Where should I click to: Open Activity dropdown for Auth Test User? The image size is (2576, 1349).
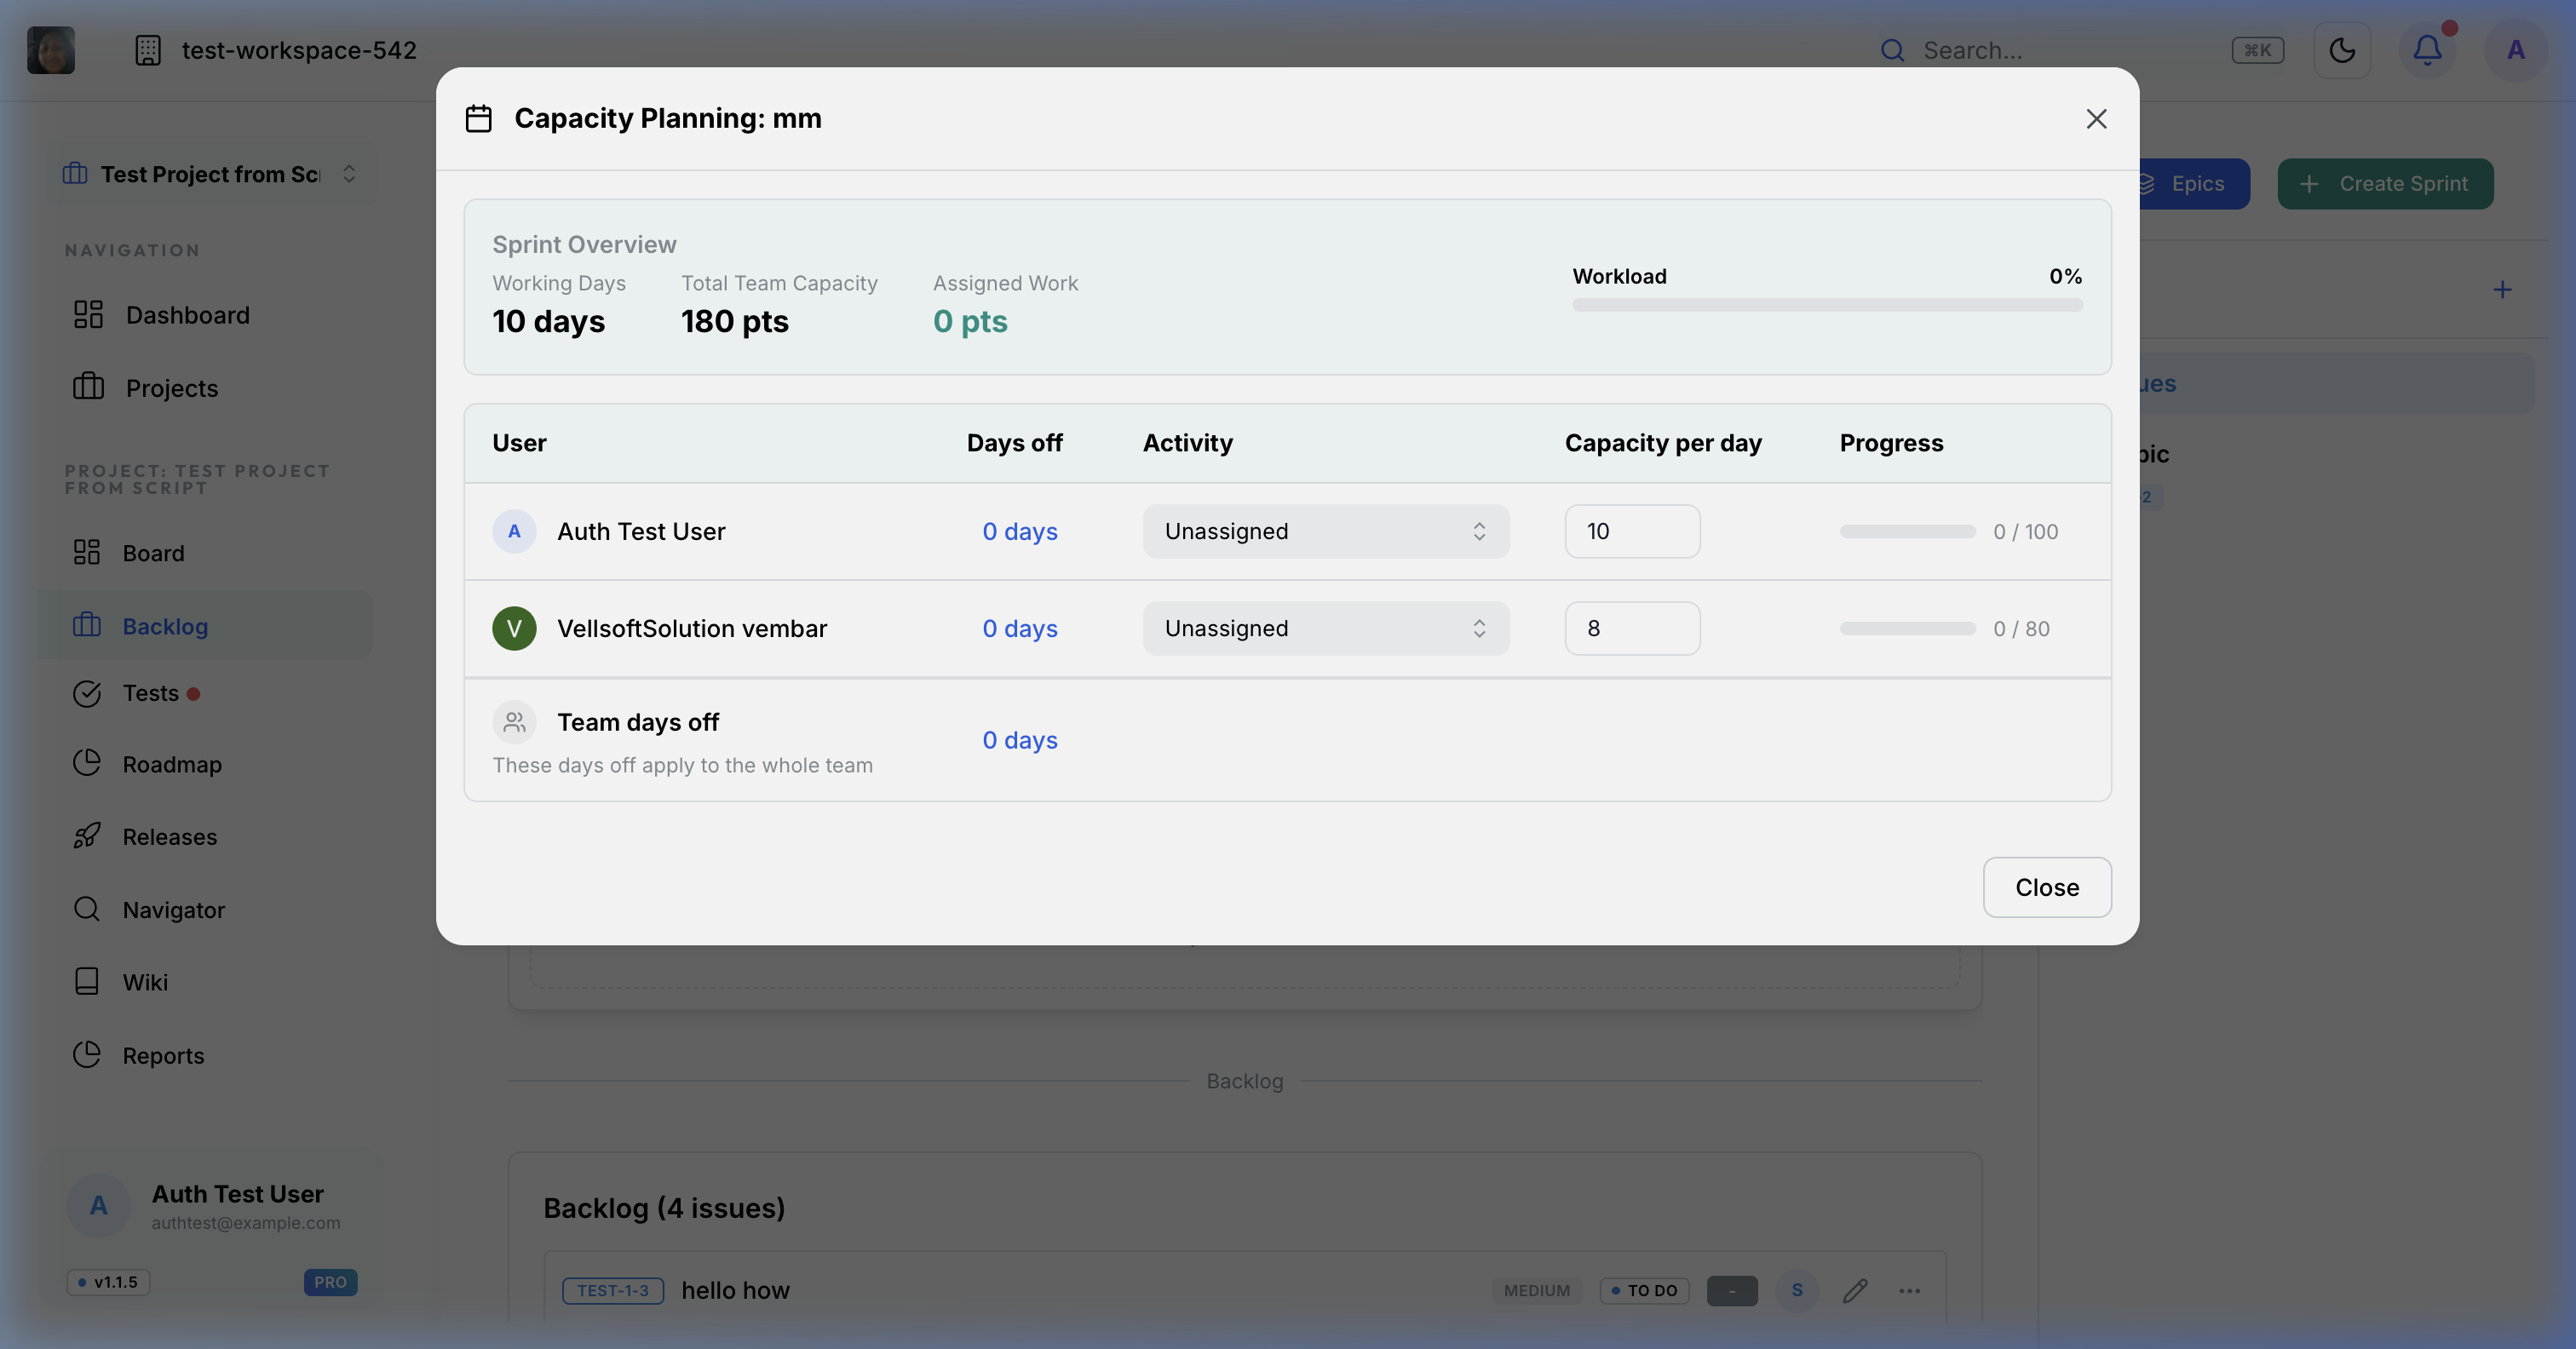(x=1326, y=531)
